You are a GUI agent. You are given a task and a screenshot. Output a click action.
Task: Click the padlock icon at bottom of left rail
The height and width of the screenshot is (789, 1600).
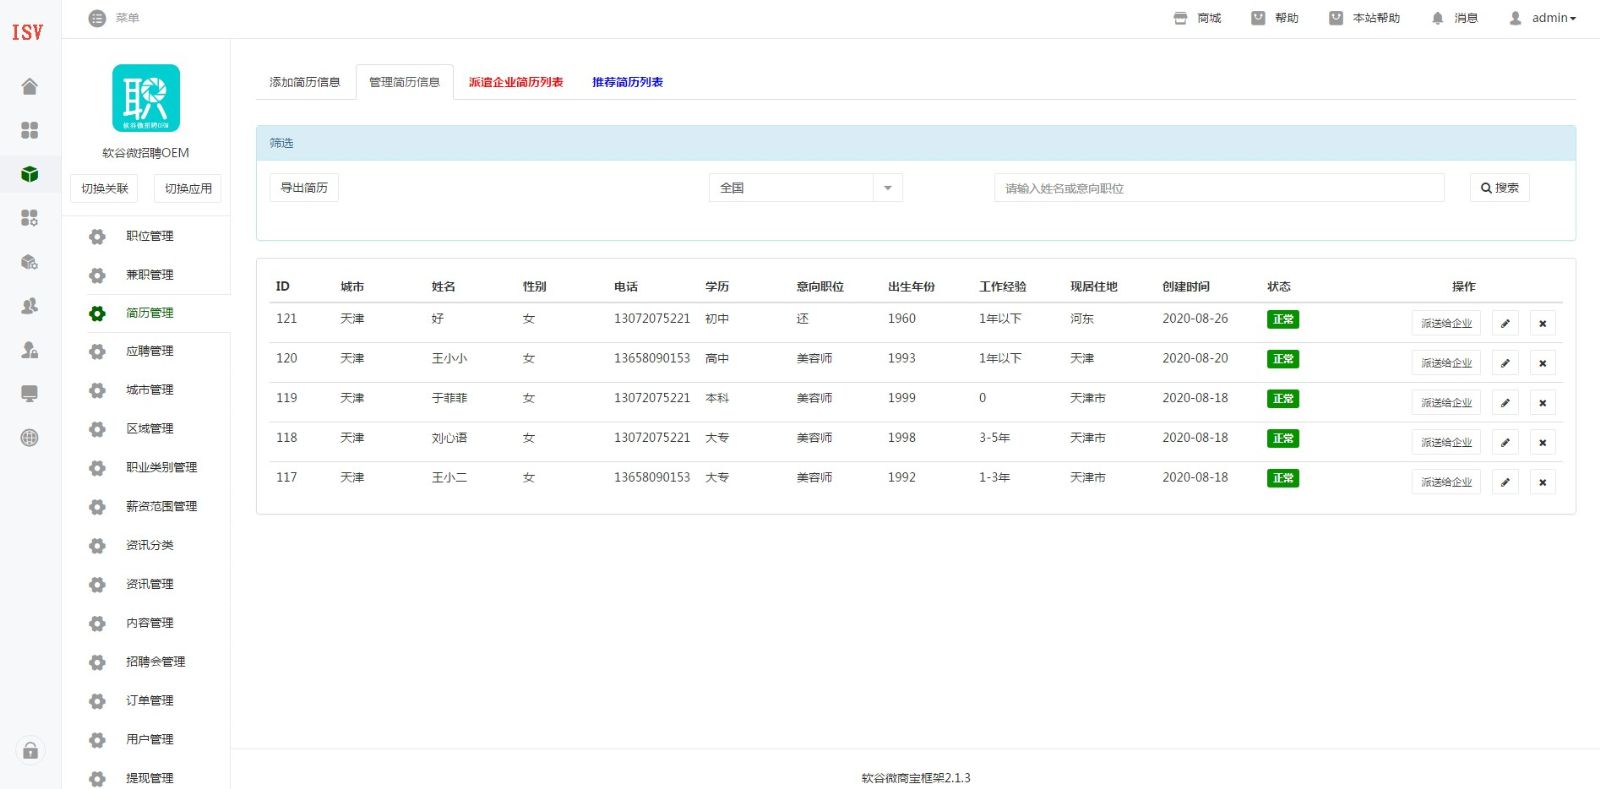pyautogui.click(x=30, y=750)
